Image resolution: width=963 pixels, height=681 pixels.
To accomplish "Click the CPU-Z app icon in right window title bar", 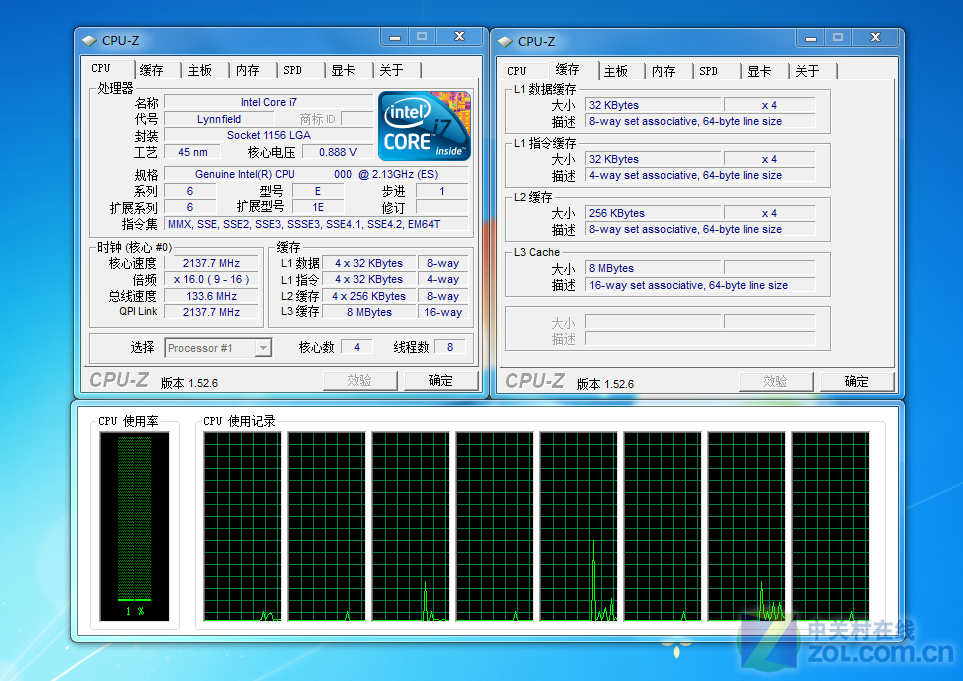I will click(x=505, y=42).
